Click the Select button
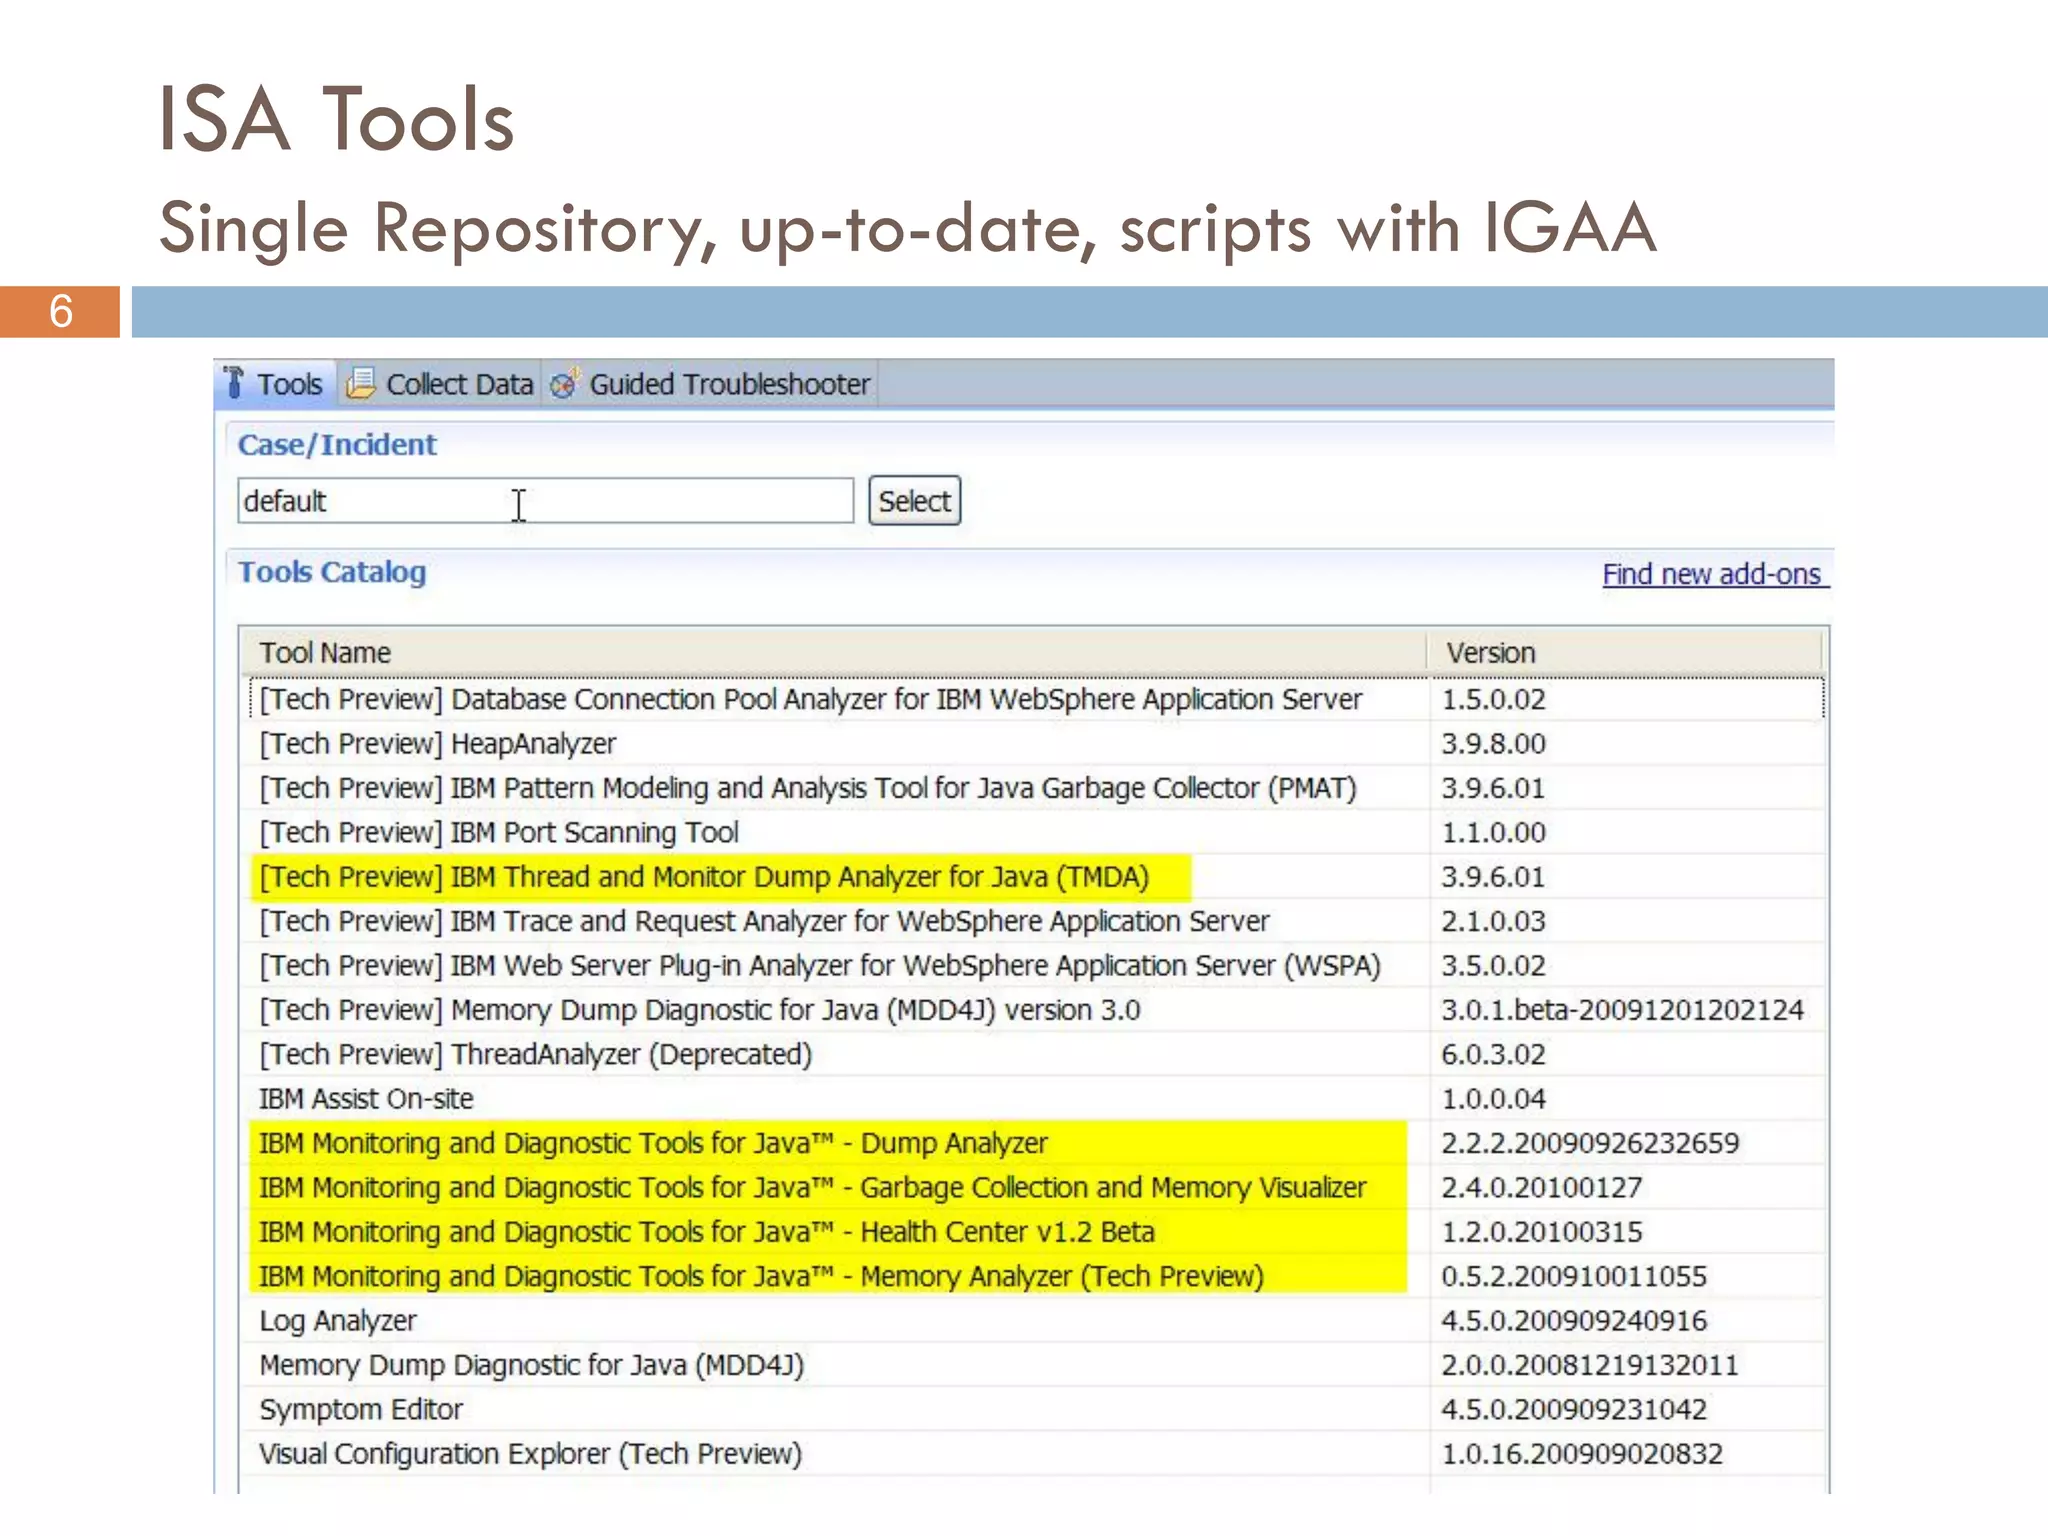 914,500
